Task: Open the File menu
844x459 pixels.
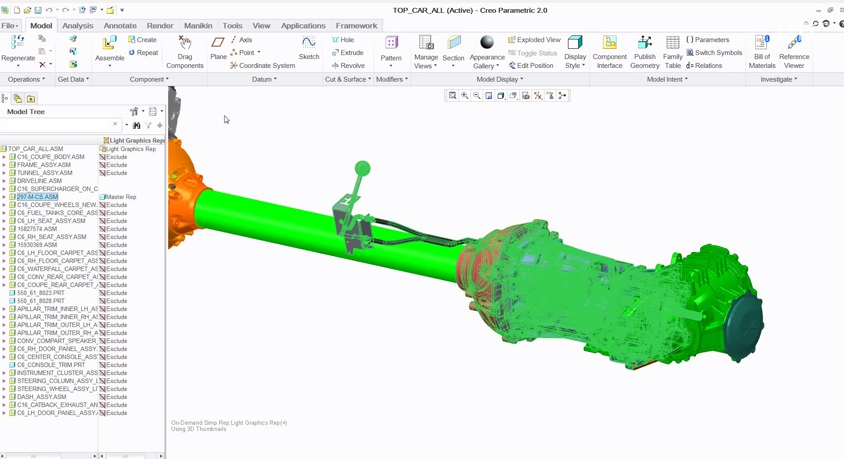Action: (x=10, y=26)
